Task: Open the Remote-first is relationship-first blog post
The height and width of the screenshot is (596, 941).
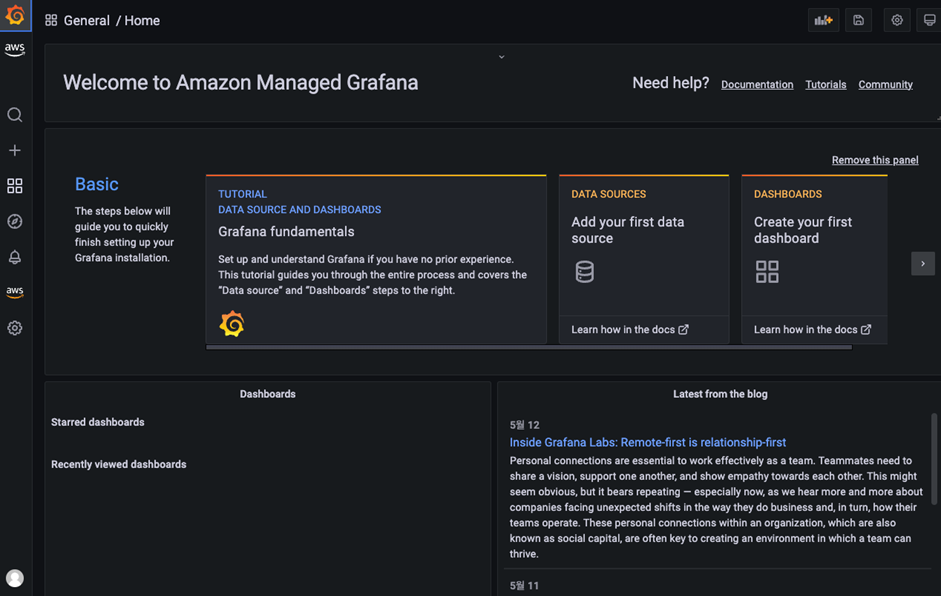Action: click(x=648, y=442)
